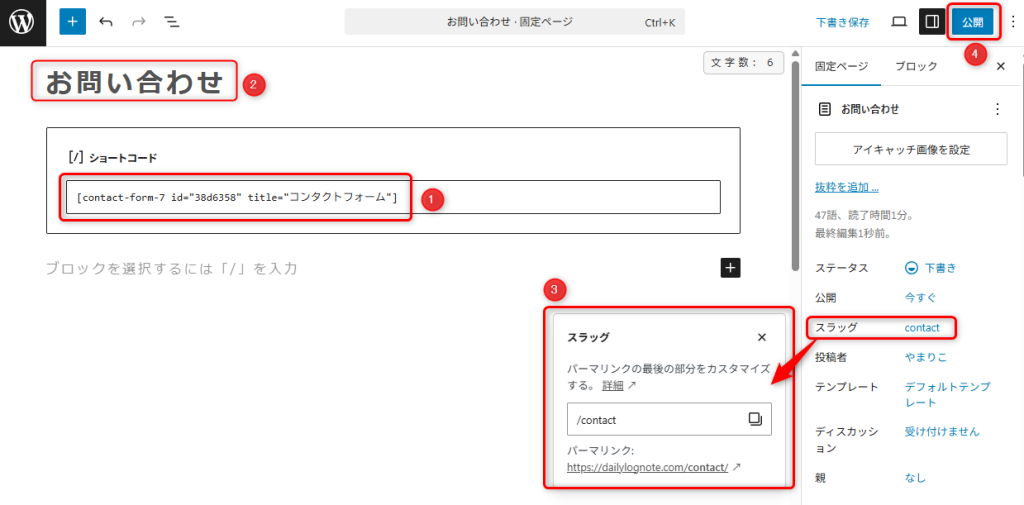Click the 公開 publish button
Image resolution: width=1024 pixels, height=505 pixels.
(x=972, y=21)
